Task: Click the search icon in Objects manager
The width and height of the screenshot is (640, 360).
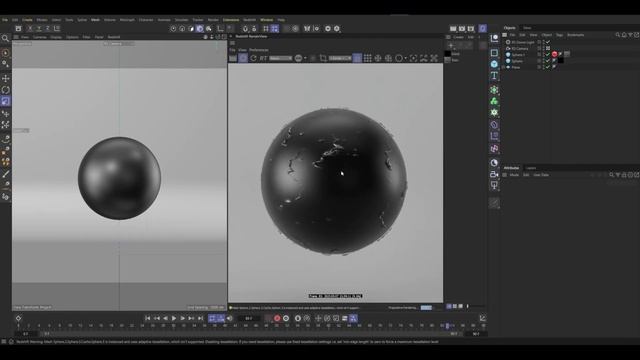Action: point(618,35)
